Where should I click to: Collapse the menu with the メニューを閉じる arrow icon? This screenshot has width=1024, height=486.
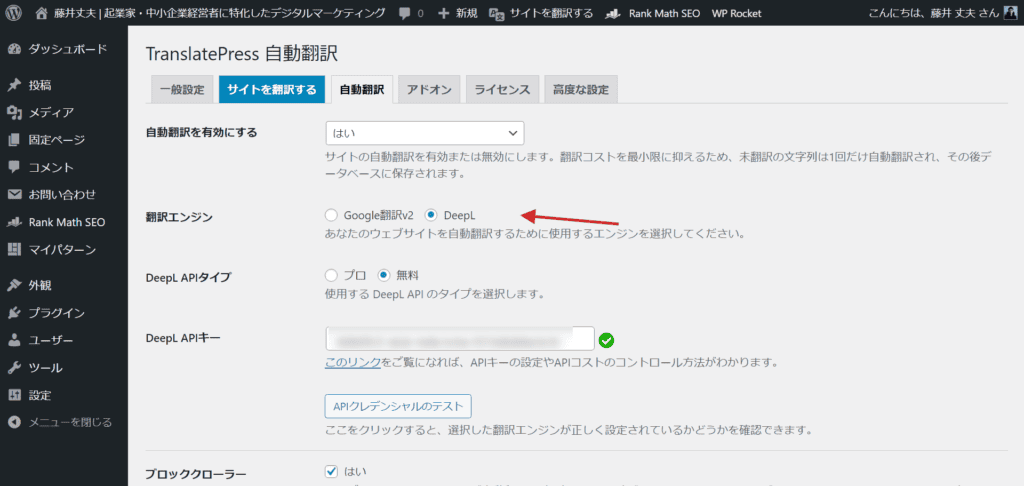click(14, 423)
